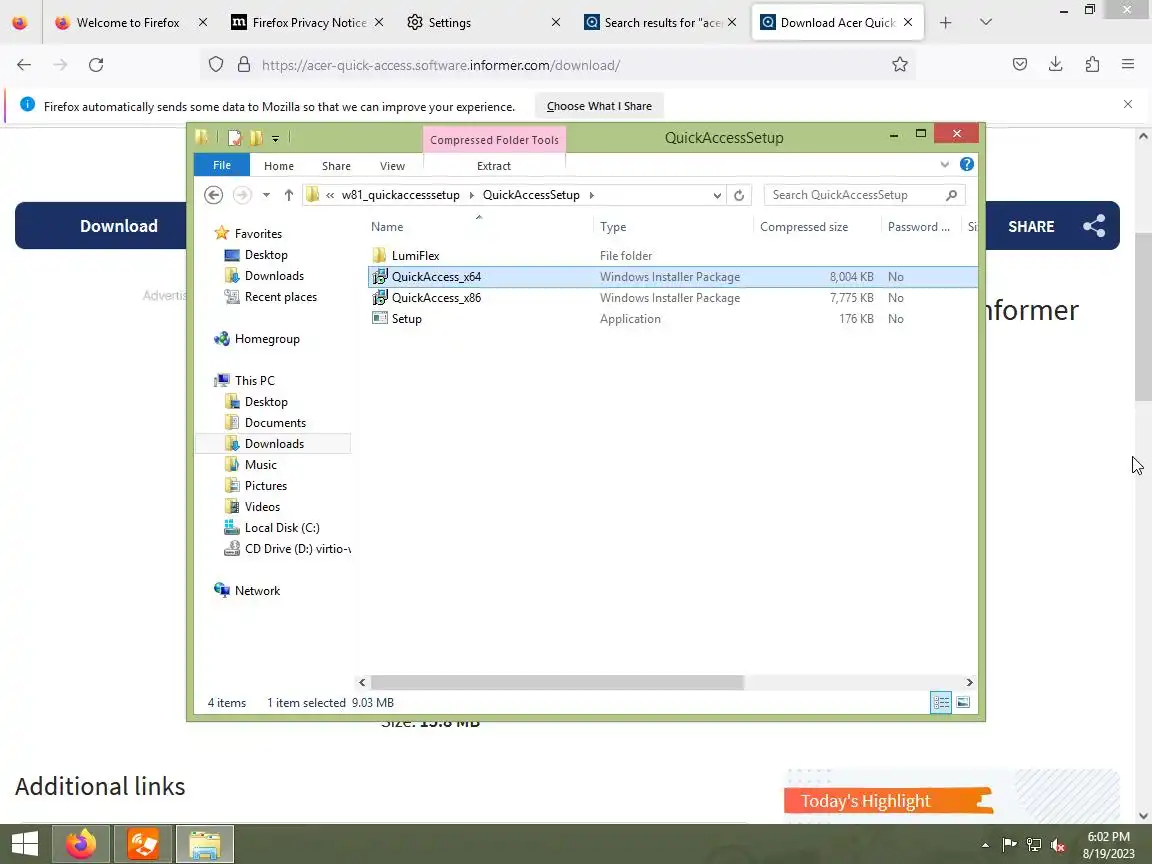Image resolution: width=1152 pixels, height=864 pixels.
Task: Open Explorer Help question mark icon
Action: pyautogui.click(x=967, y=165)
